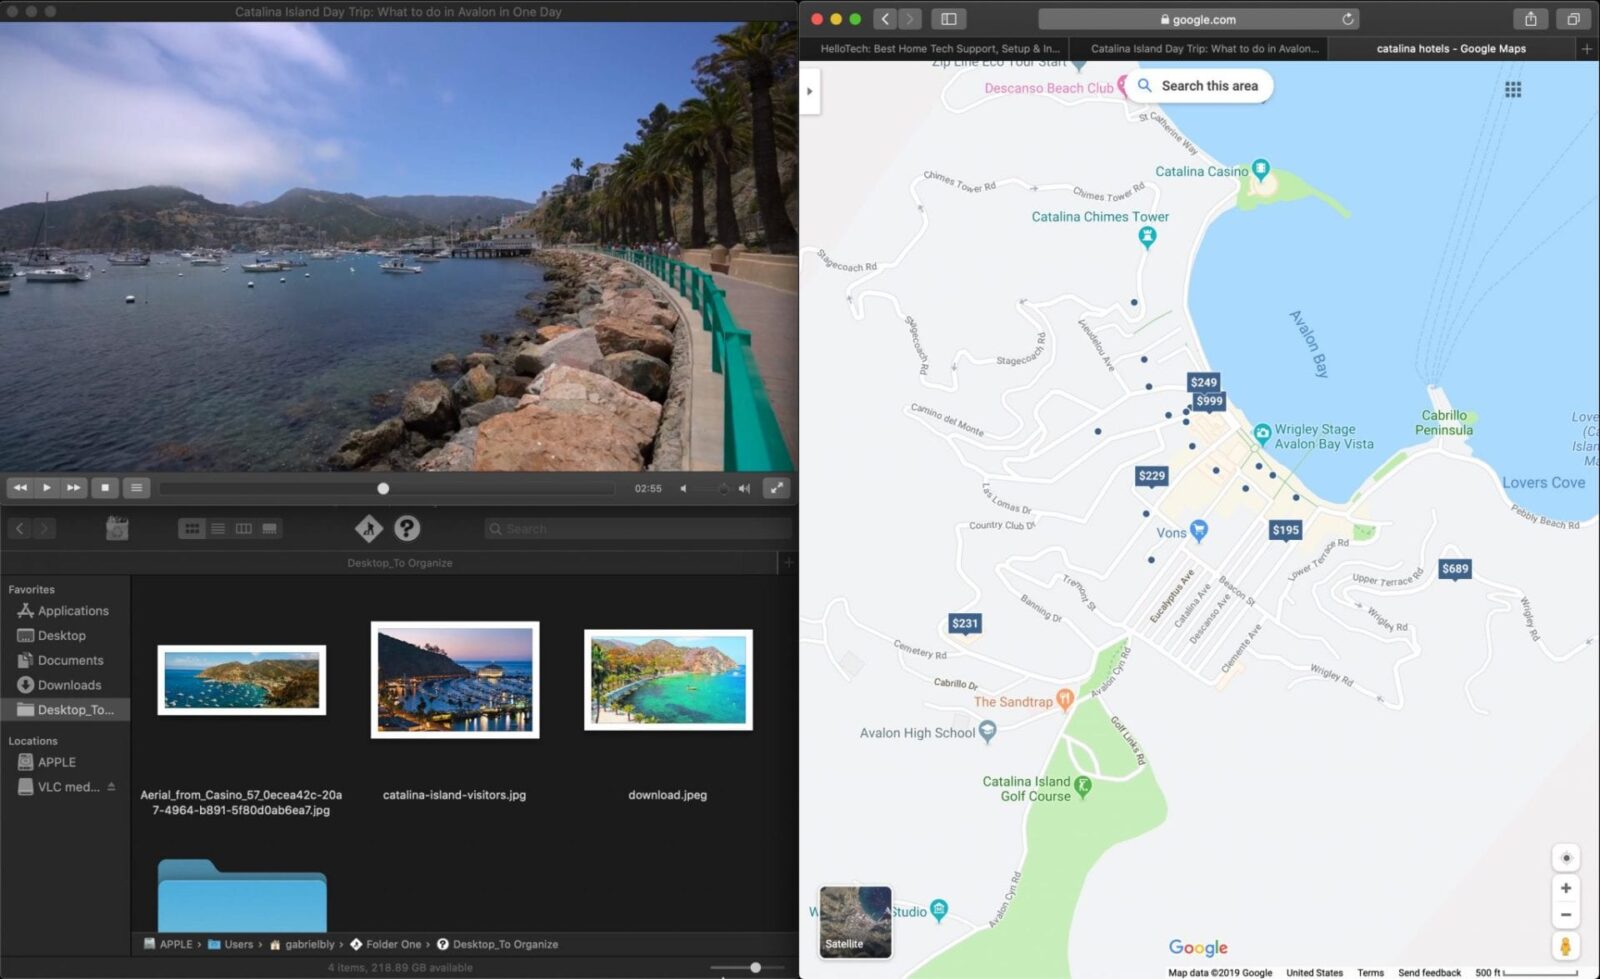Go back in Finder
This screenshot has height=979, width=1600.
coord(20,528)
